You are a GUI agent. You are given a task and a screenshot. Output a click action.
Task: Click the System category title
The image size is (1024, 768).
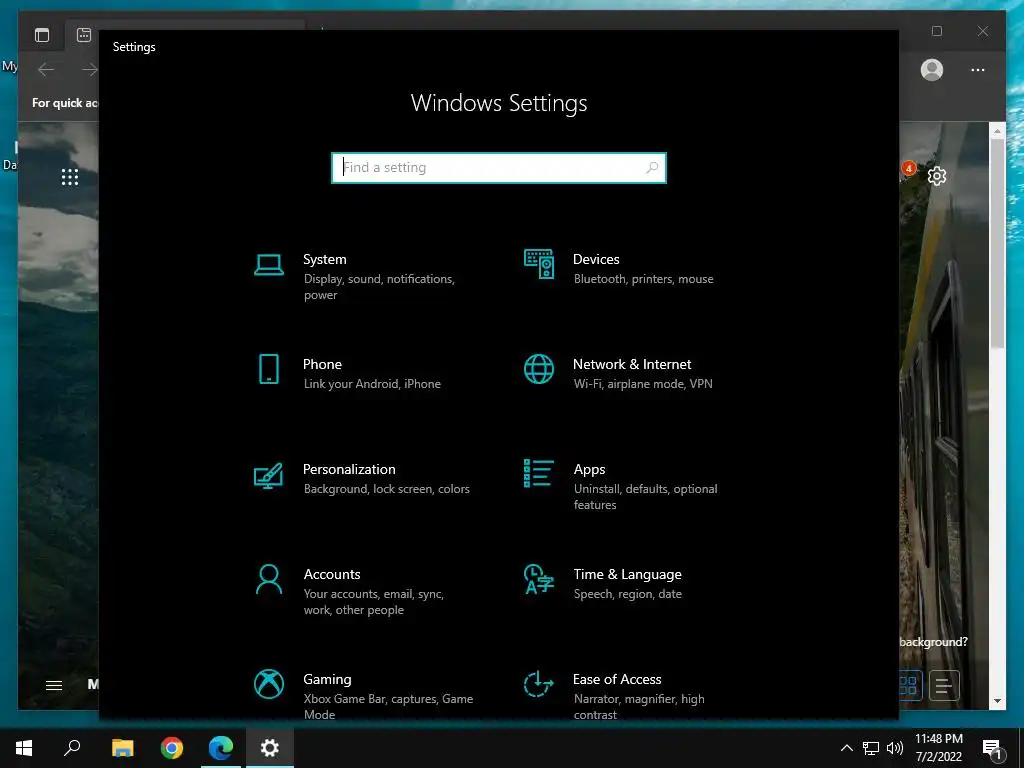click(x=325, y=259)
